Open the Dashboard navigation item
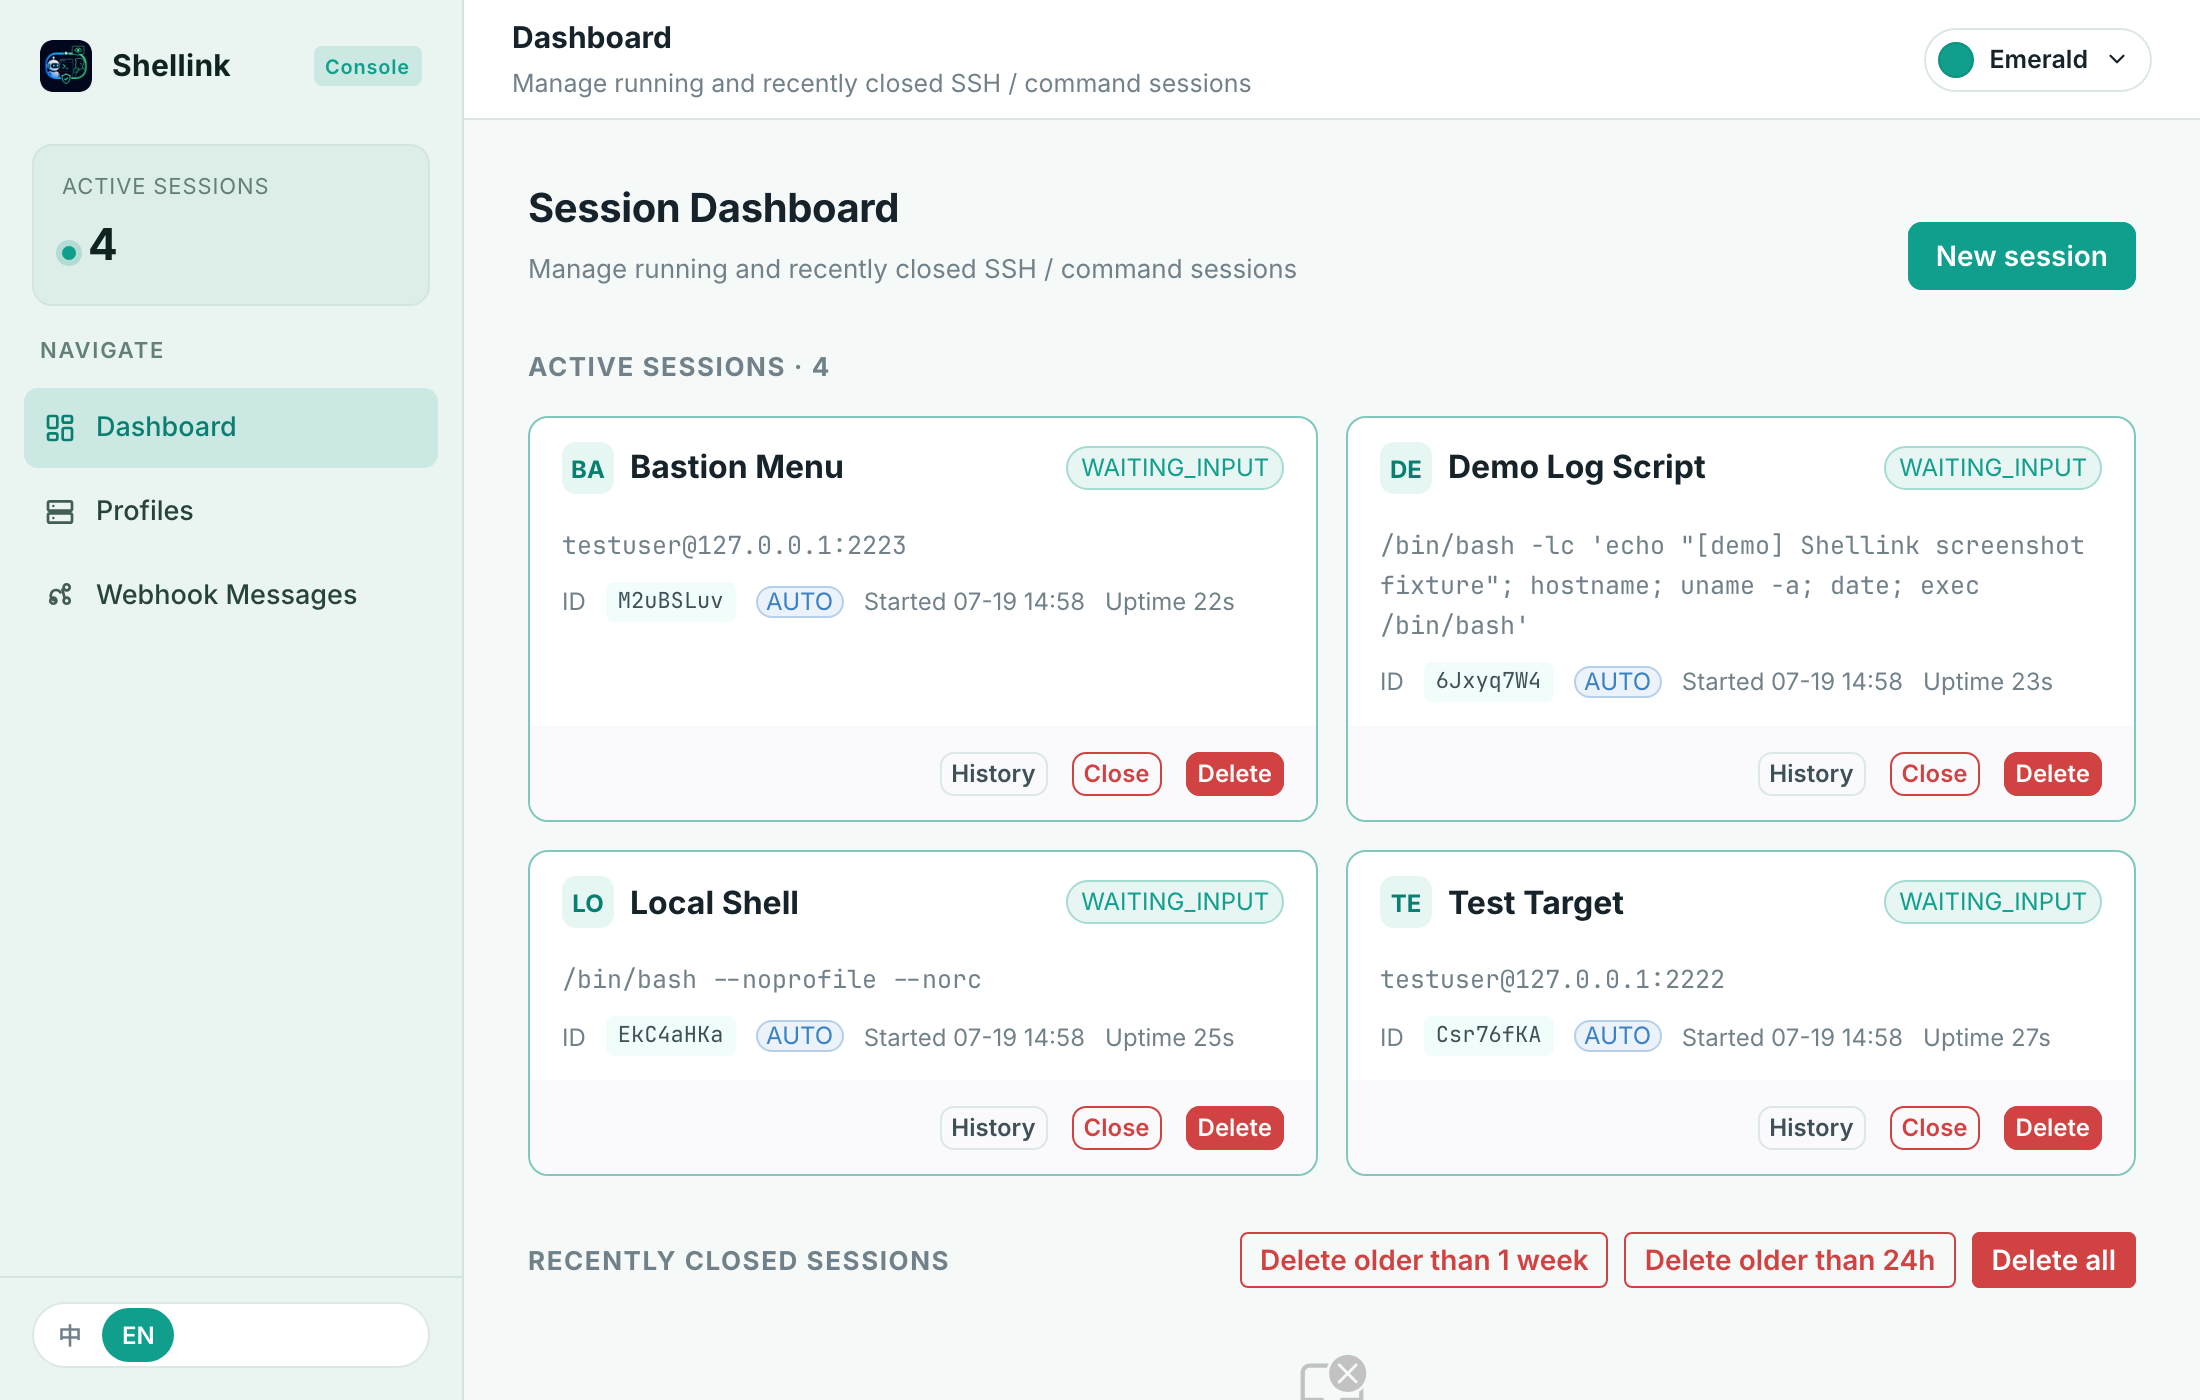Image resolution: width=2200 pixels, height=1400 pixels. [231, 428]
